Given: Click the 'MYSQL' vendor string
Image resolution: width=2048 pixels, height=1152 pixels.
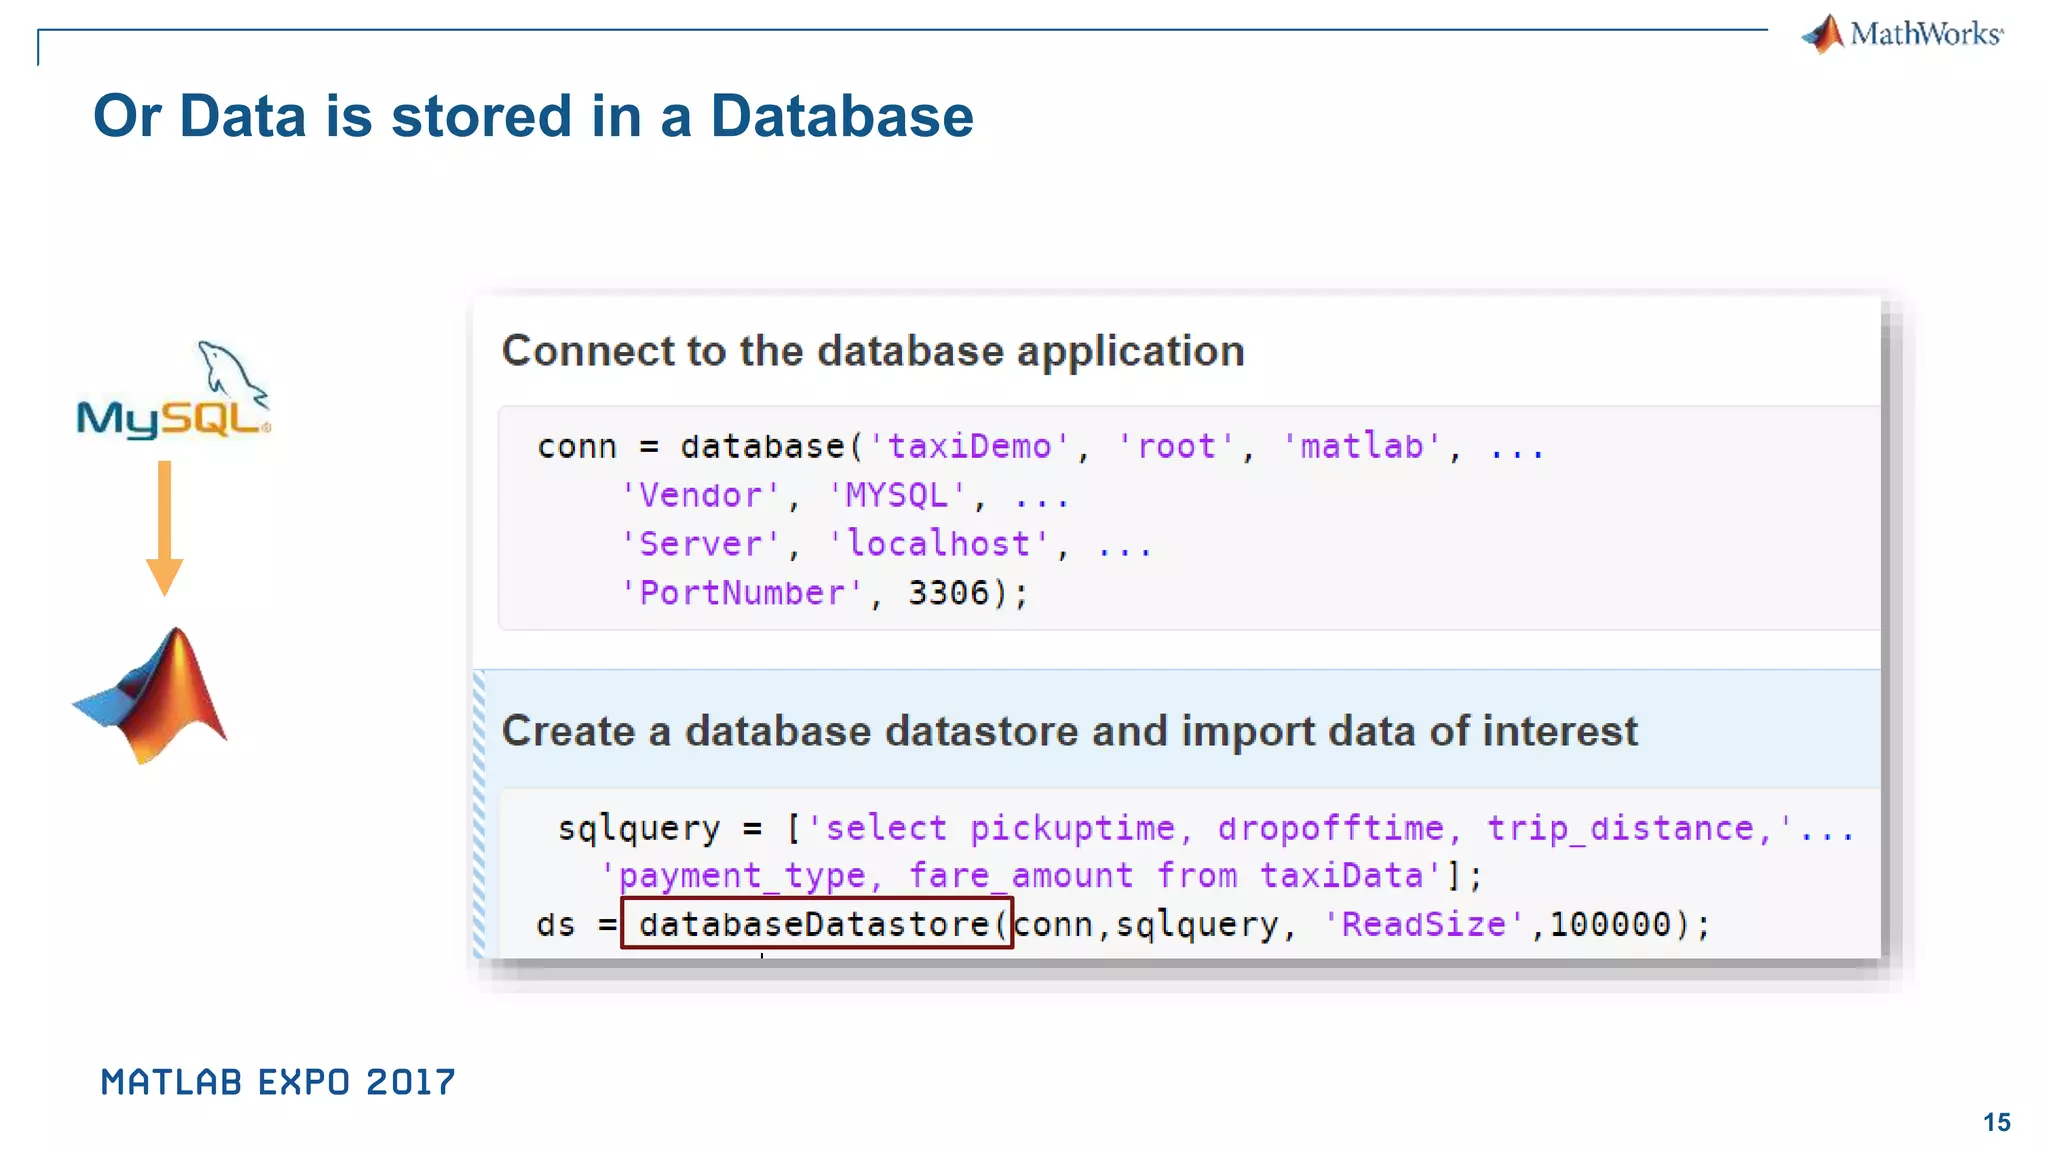Looking at the screenshot, I should (897, 495).
